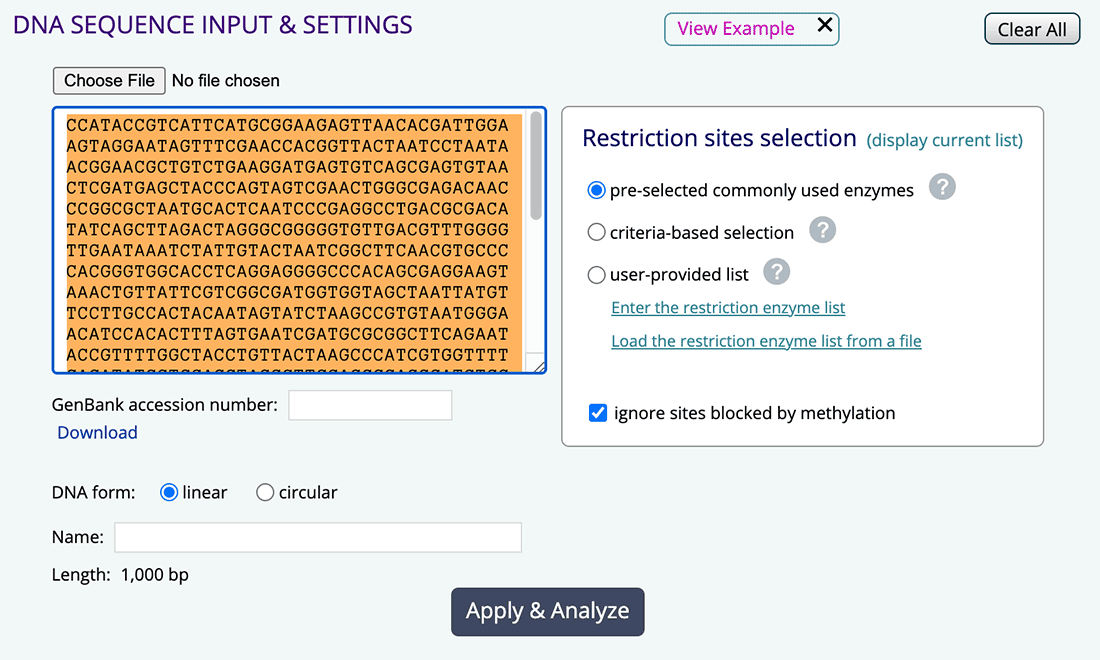Click sequence line starting ACCGTTTTGGCTACCTG
The height and width of the screenshot is (660, 1100).
pos(288,355)
